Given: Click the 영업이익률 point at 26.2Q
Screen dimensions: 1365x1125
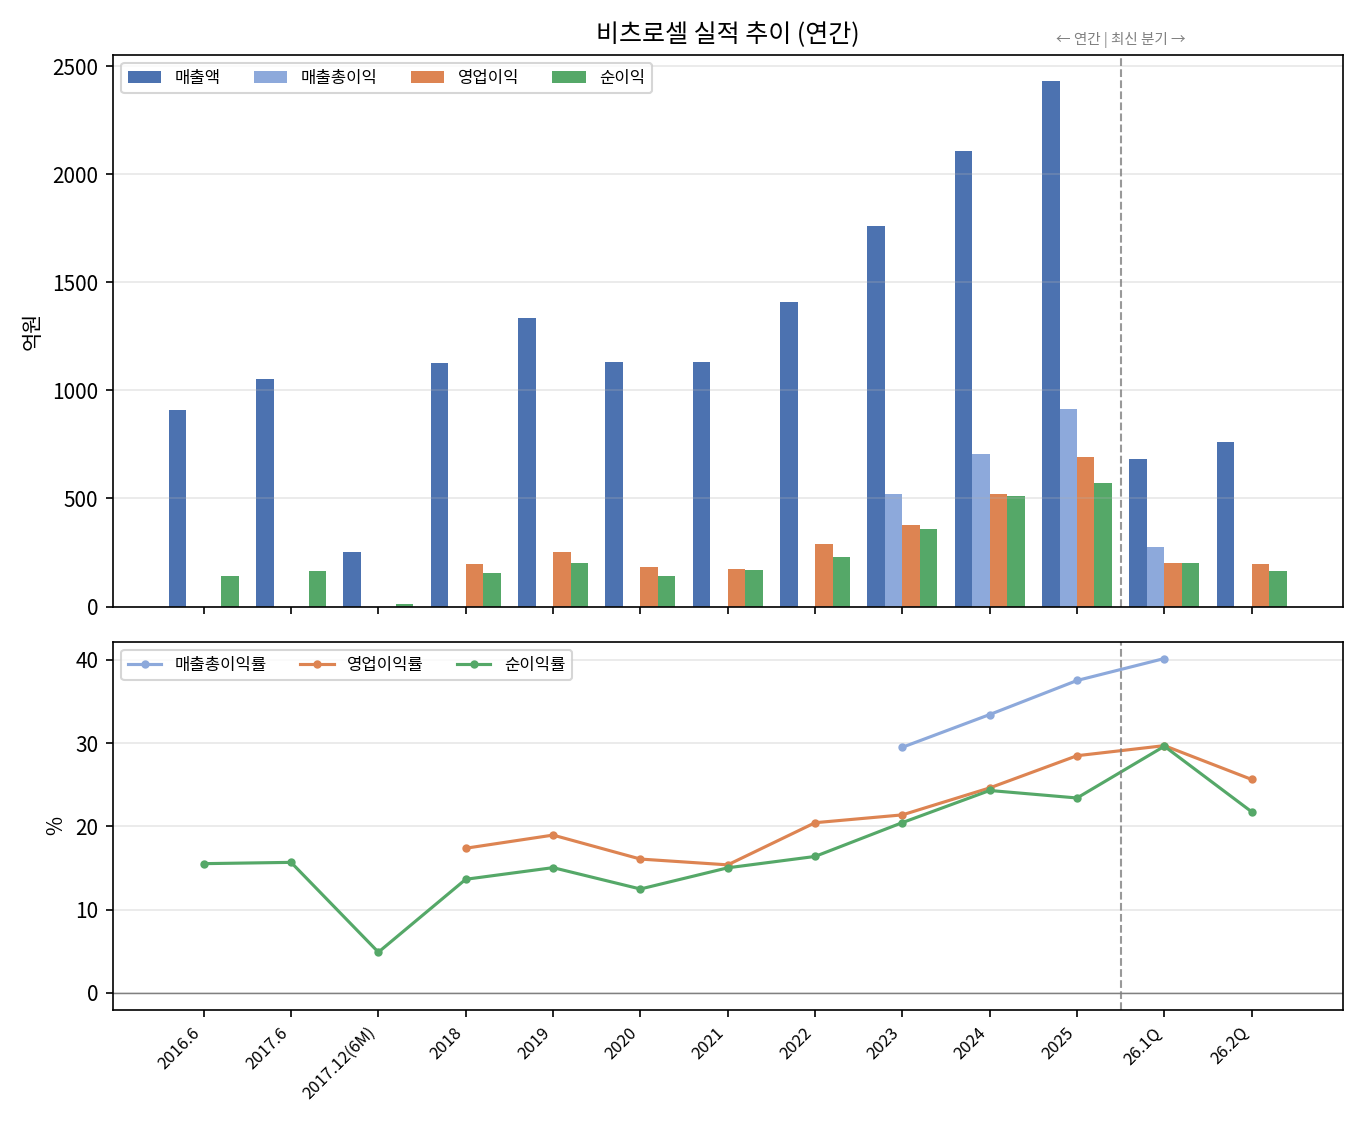Looking at the screenshot, I should pyautogui.click(x=1252, y=779).
